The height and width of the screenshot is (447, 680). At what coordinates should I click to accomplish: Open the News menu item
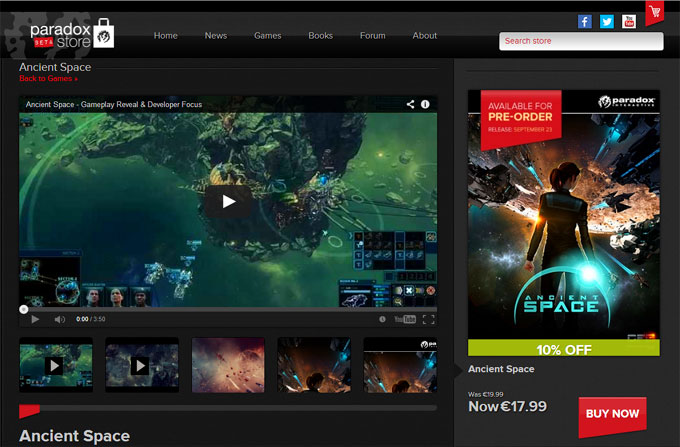click(216, 36)
